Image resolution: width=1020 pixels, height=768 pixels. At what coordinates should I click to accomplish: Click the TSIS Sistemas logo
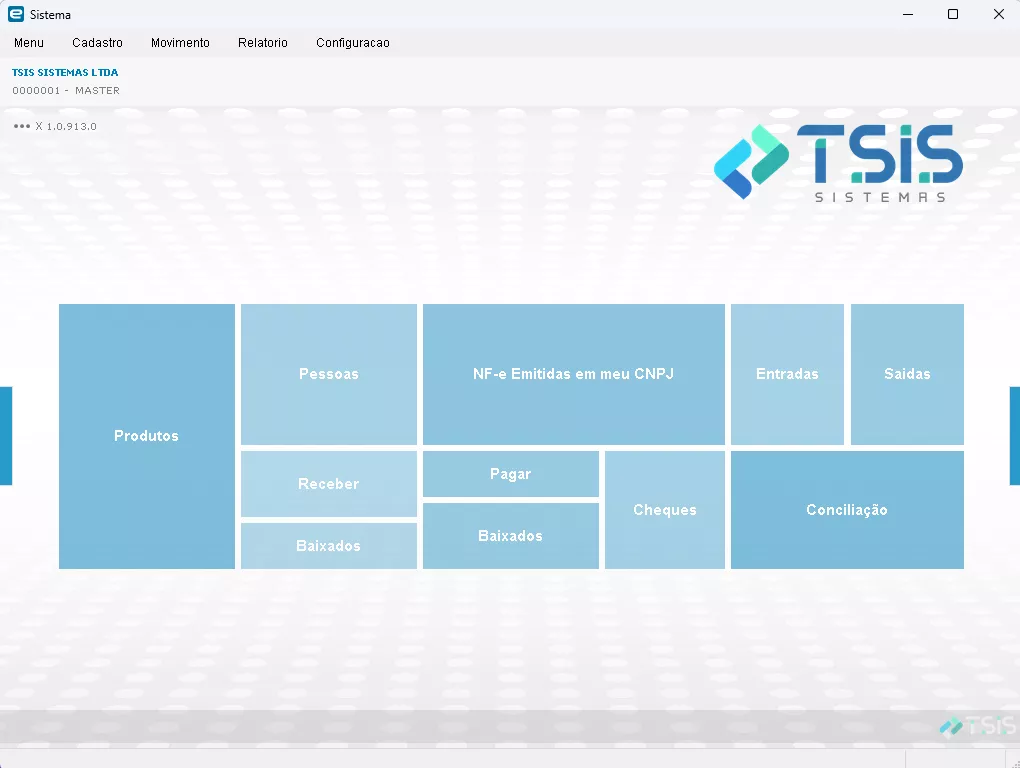pyautogui.click(x=838, y=162)
